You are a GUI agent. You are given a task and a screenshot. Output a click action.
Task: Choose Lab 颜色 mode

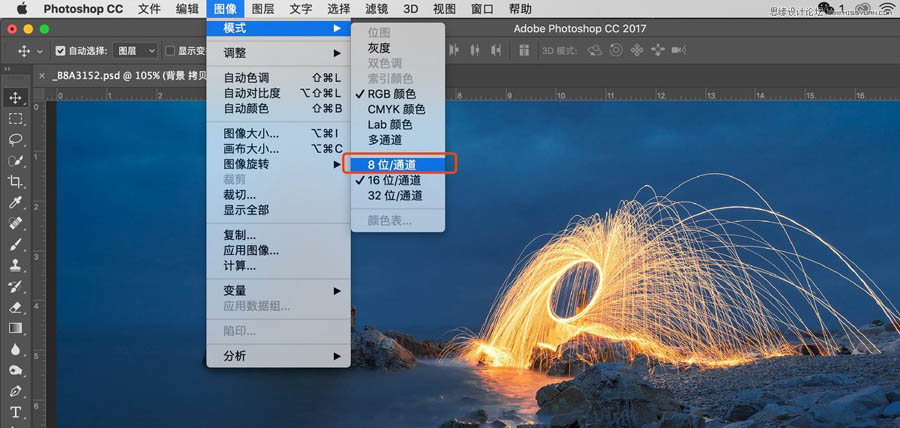(398, 124)
